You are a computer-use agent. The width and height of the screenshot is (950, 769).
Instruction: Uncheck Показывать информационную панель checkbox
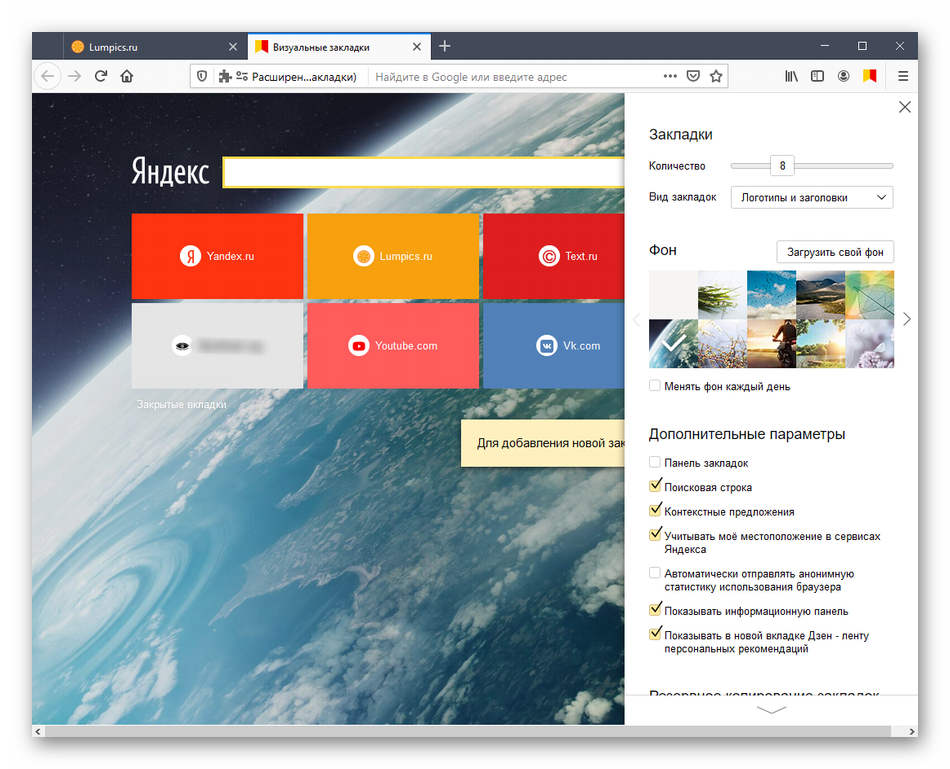tap(654, 610)
